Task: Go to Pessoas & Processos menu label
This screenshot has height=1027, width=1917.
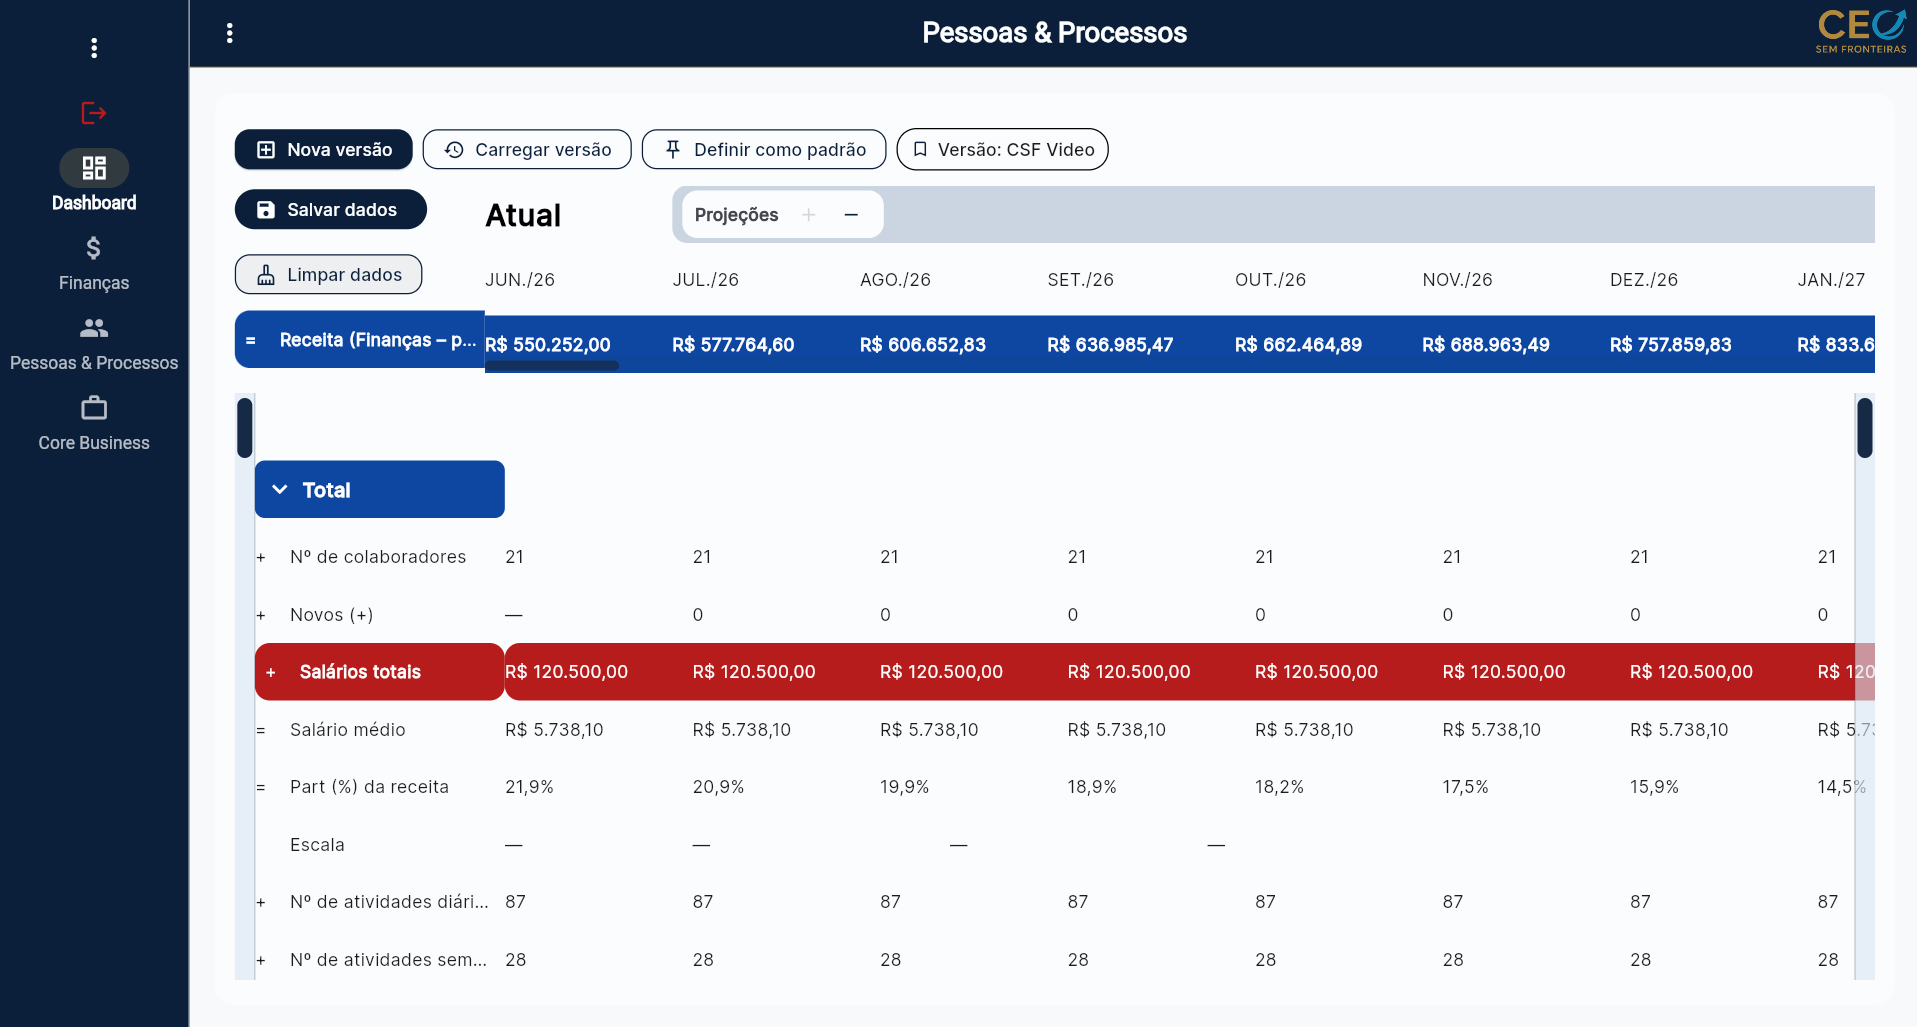Action: (x=94, y=363)
